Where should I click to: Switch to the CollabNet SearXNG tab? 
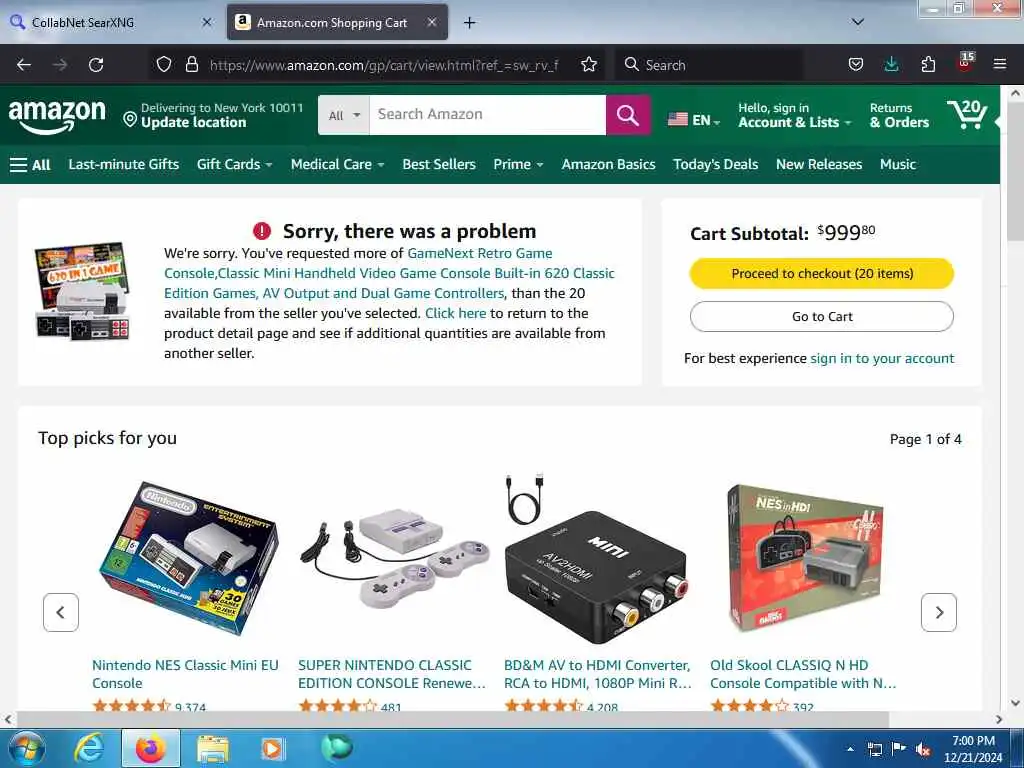[111, 22]
